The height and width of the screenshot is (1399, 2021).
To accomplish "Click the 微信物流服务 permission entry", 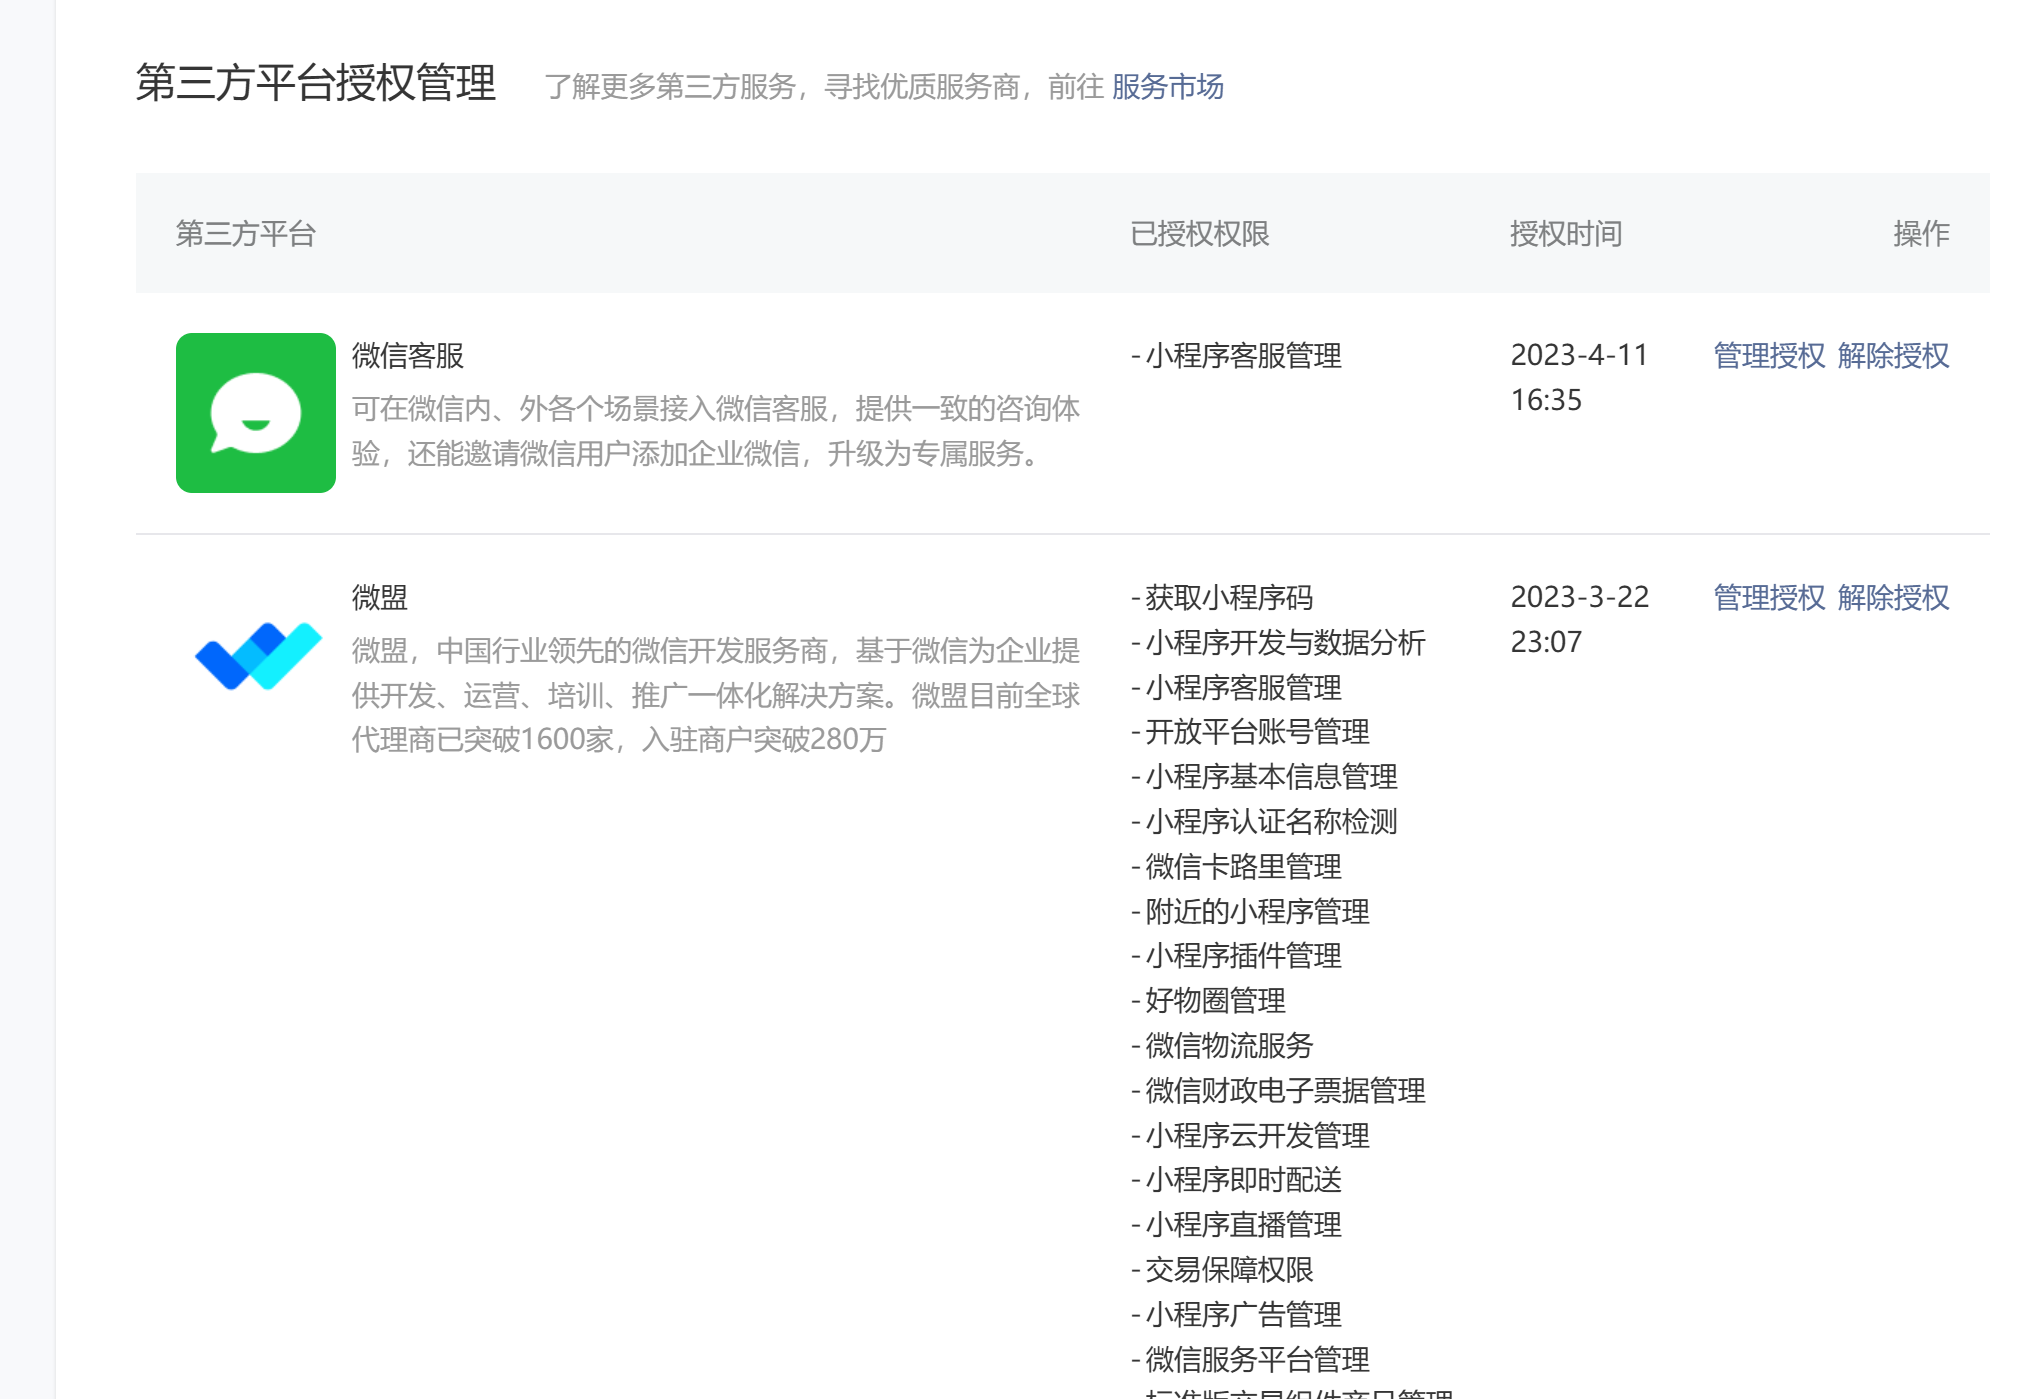I will coord(1228,1045).
